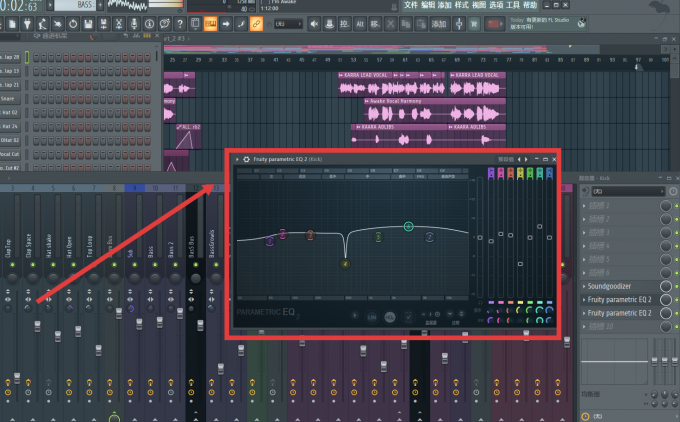
Task: Click the EQ preset previous arrow
Action: tap(520, 159)
